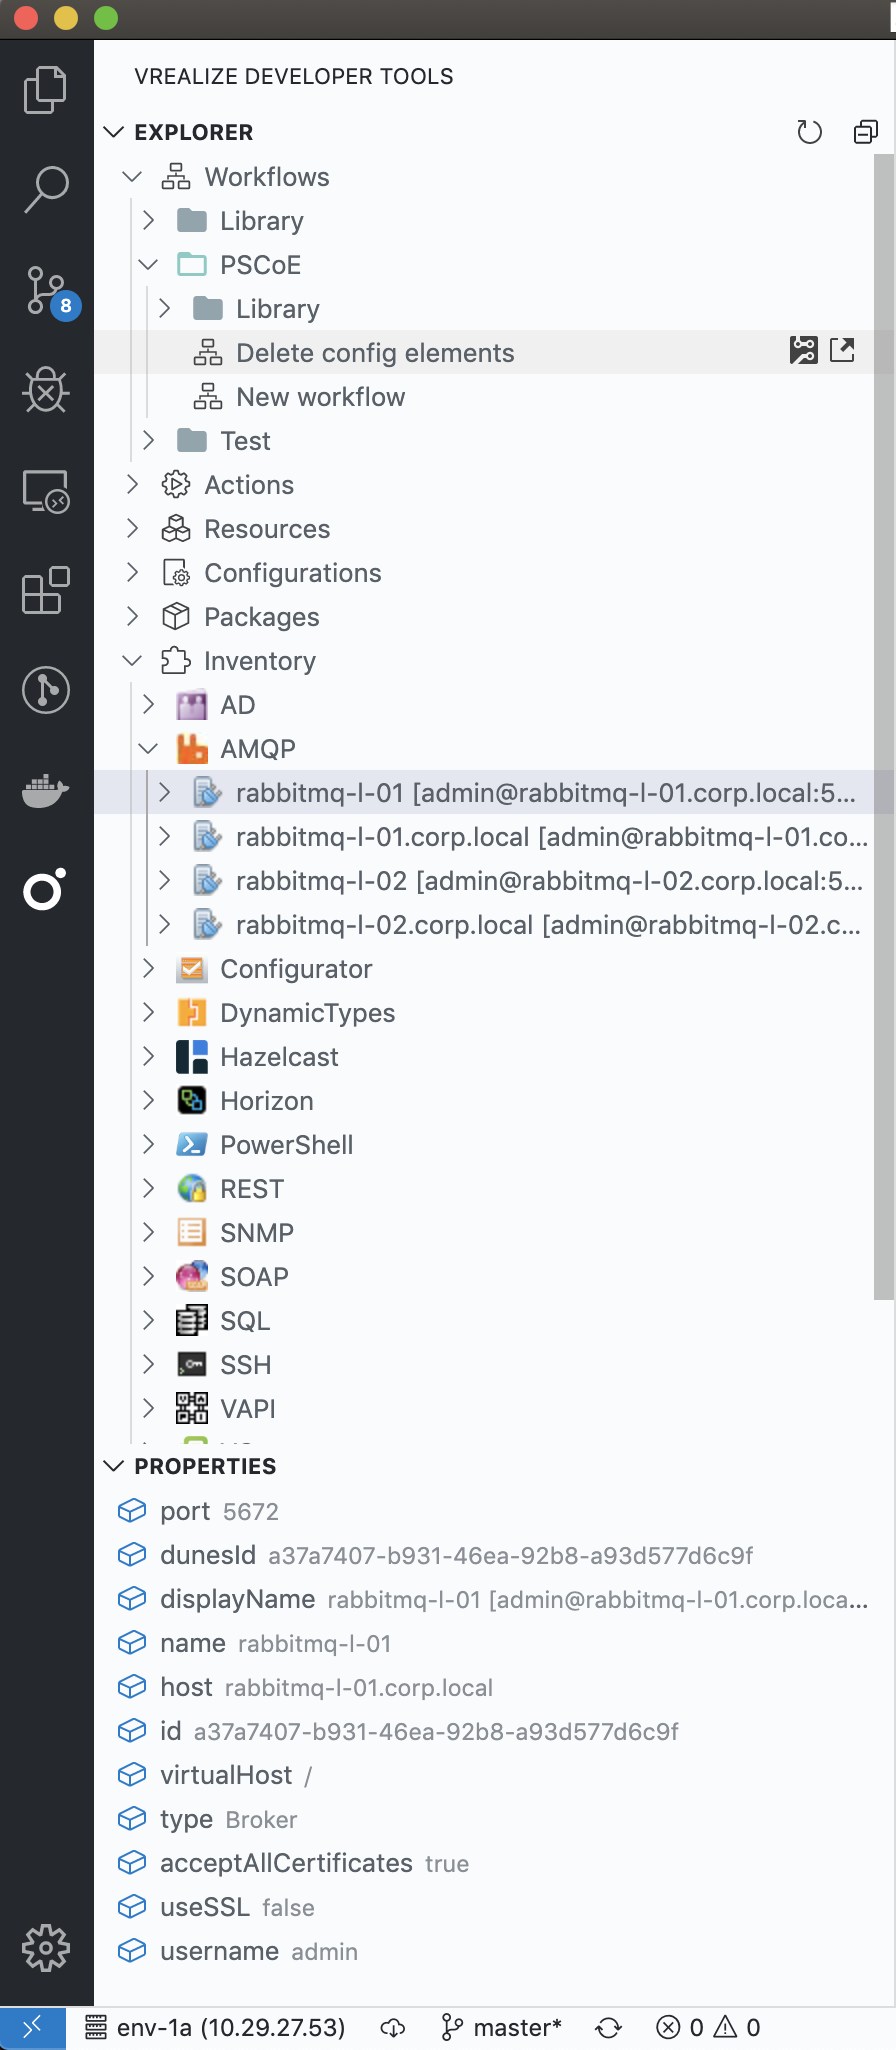Image resolution: width=896 pixels, height=2050 pixels.
Task: Click the dunesId property value
Action: coord(510,1555)
